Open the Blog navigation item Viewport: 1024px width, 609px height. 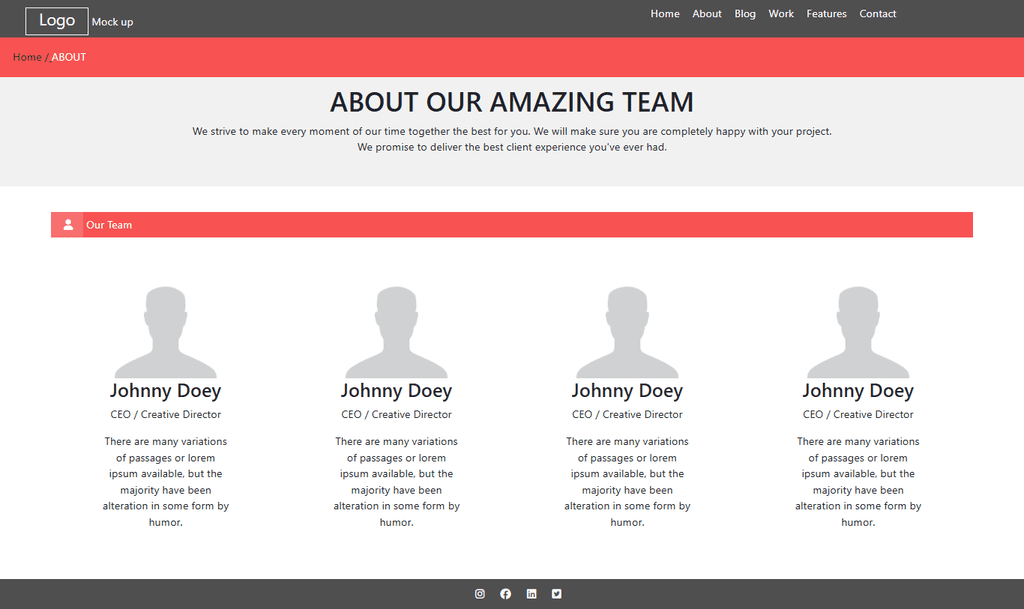[x=744, y=14]
